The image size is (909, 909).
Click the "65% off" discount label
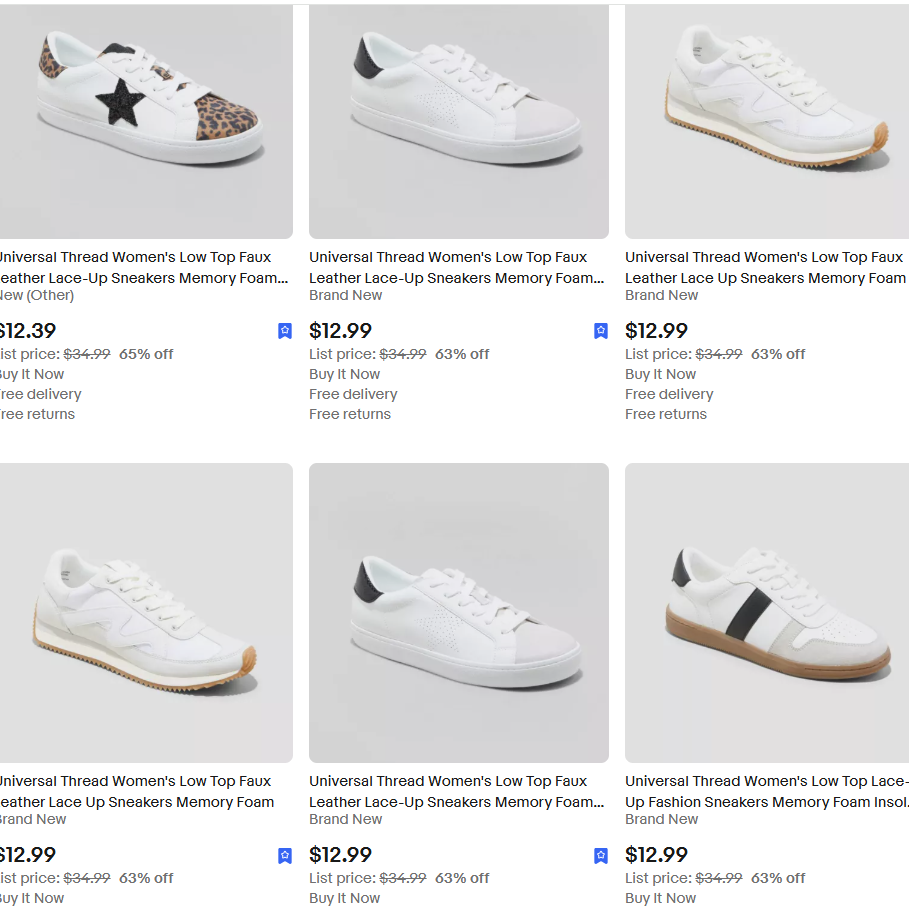(x=146, y=354)
